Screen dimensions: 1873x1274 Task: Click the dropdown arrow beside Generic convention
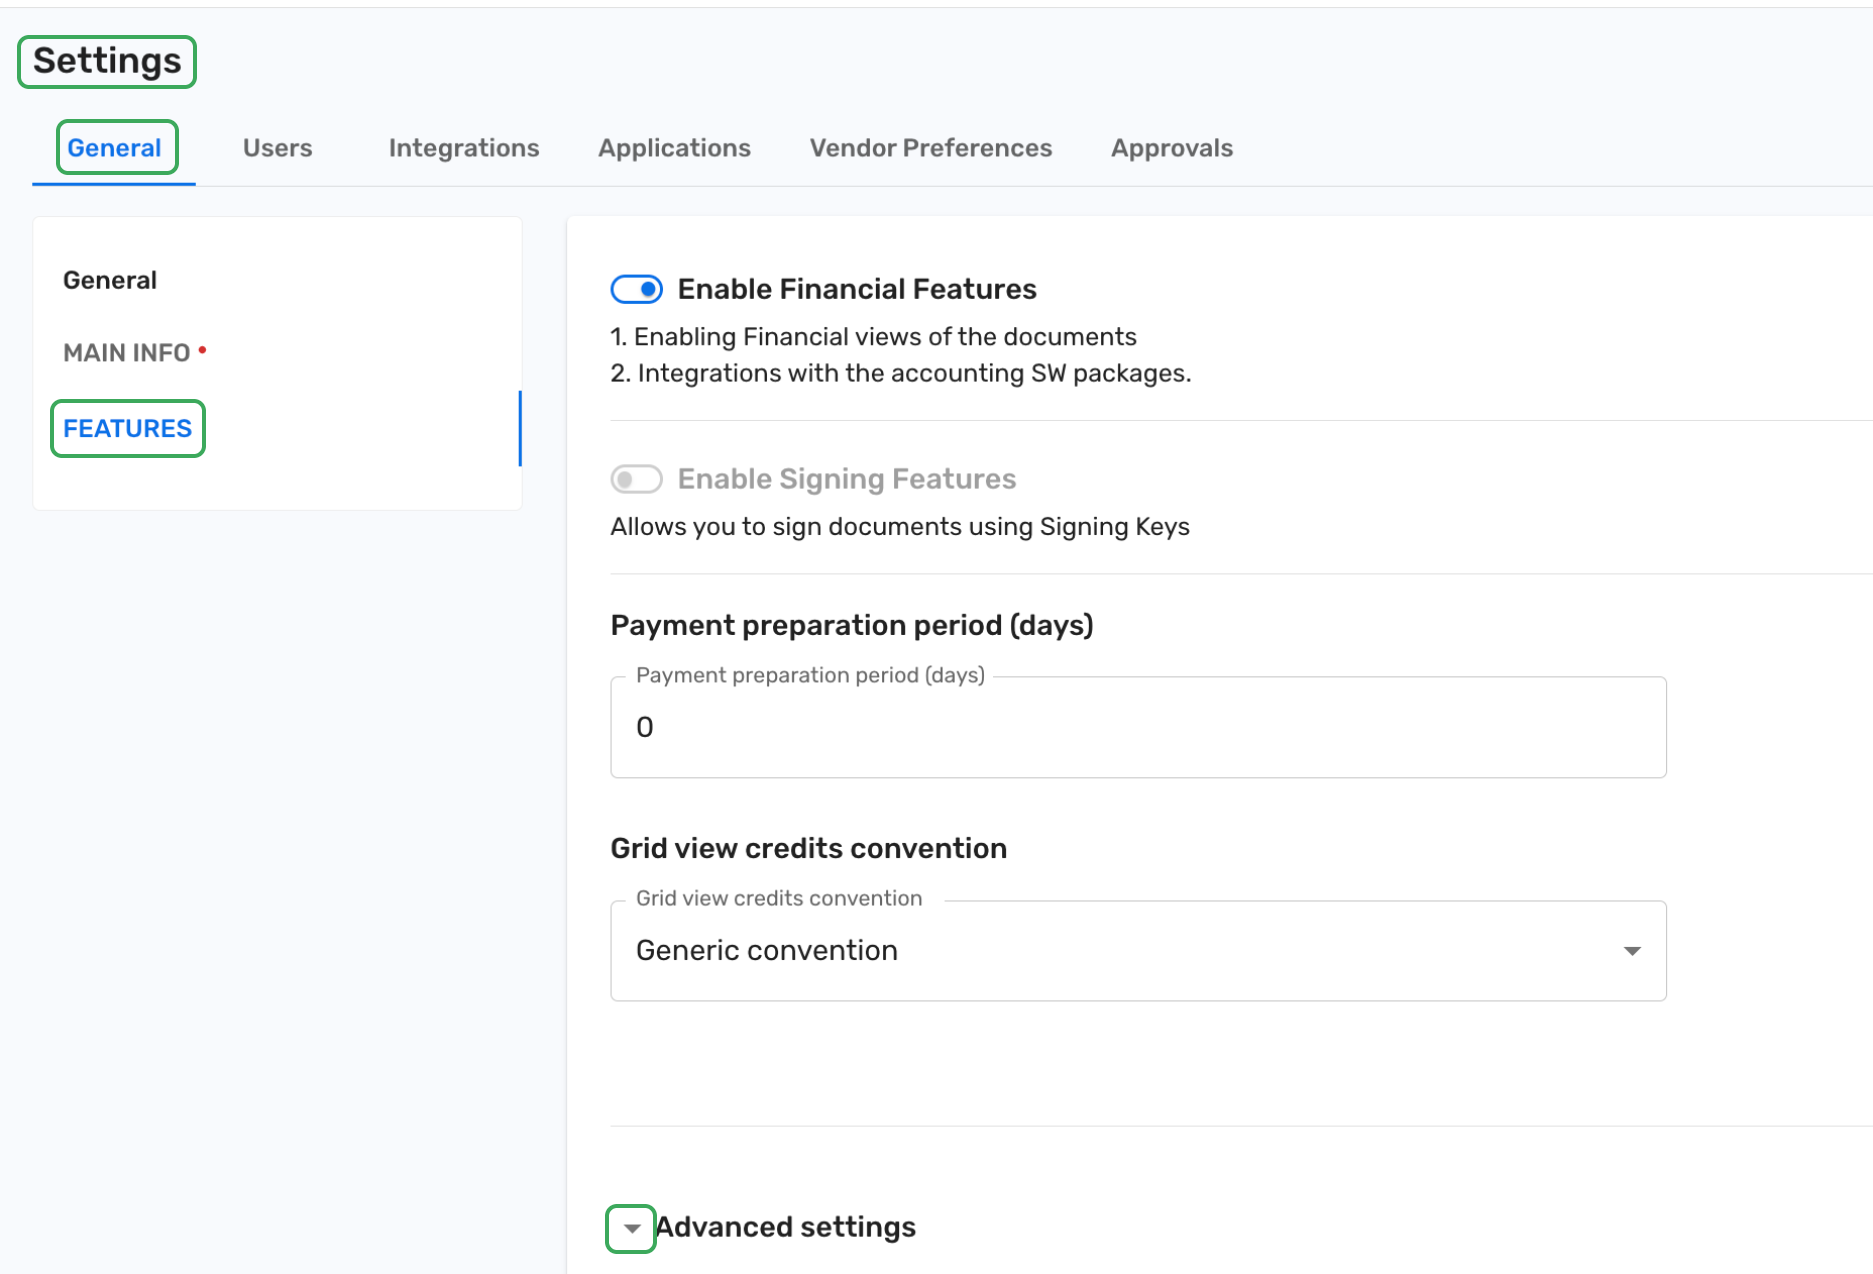click(x=1631, y=951)
